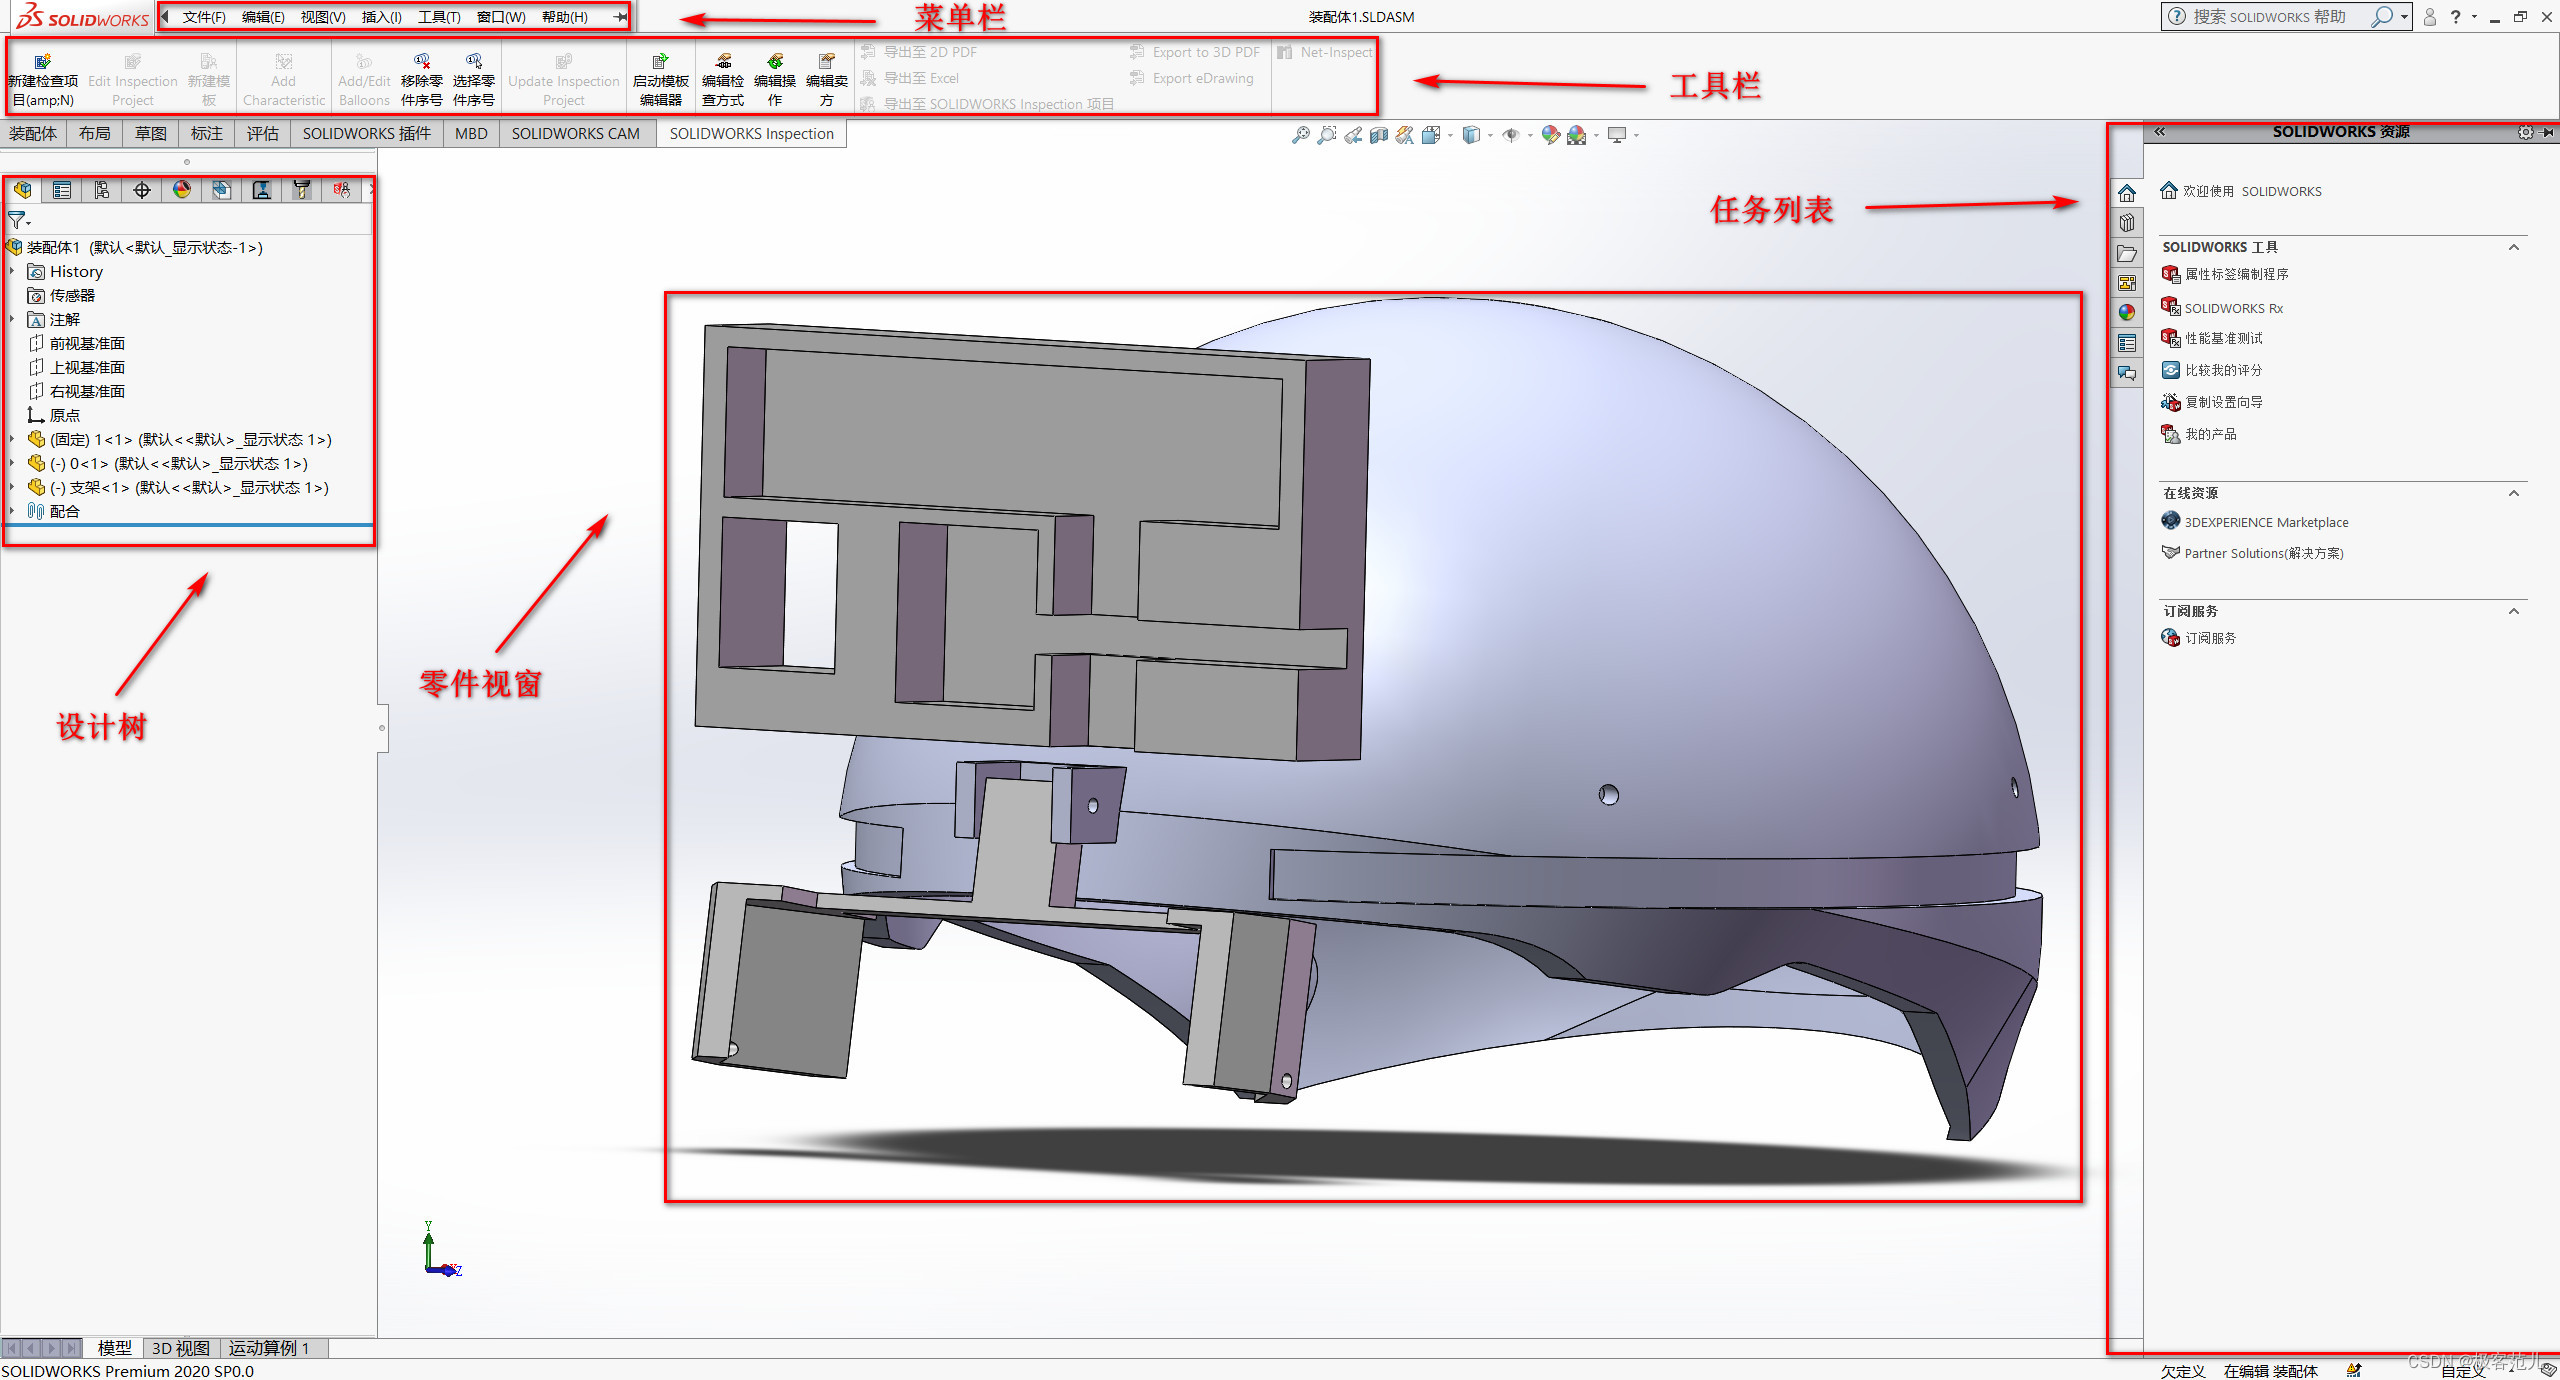Screen dimensions: 2560x1380
Task: Open the 3DEXPERIENCE Marketplace link
Action: tap(2265, 522)
